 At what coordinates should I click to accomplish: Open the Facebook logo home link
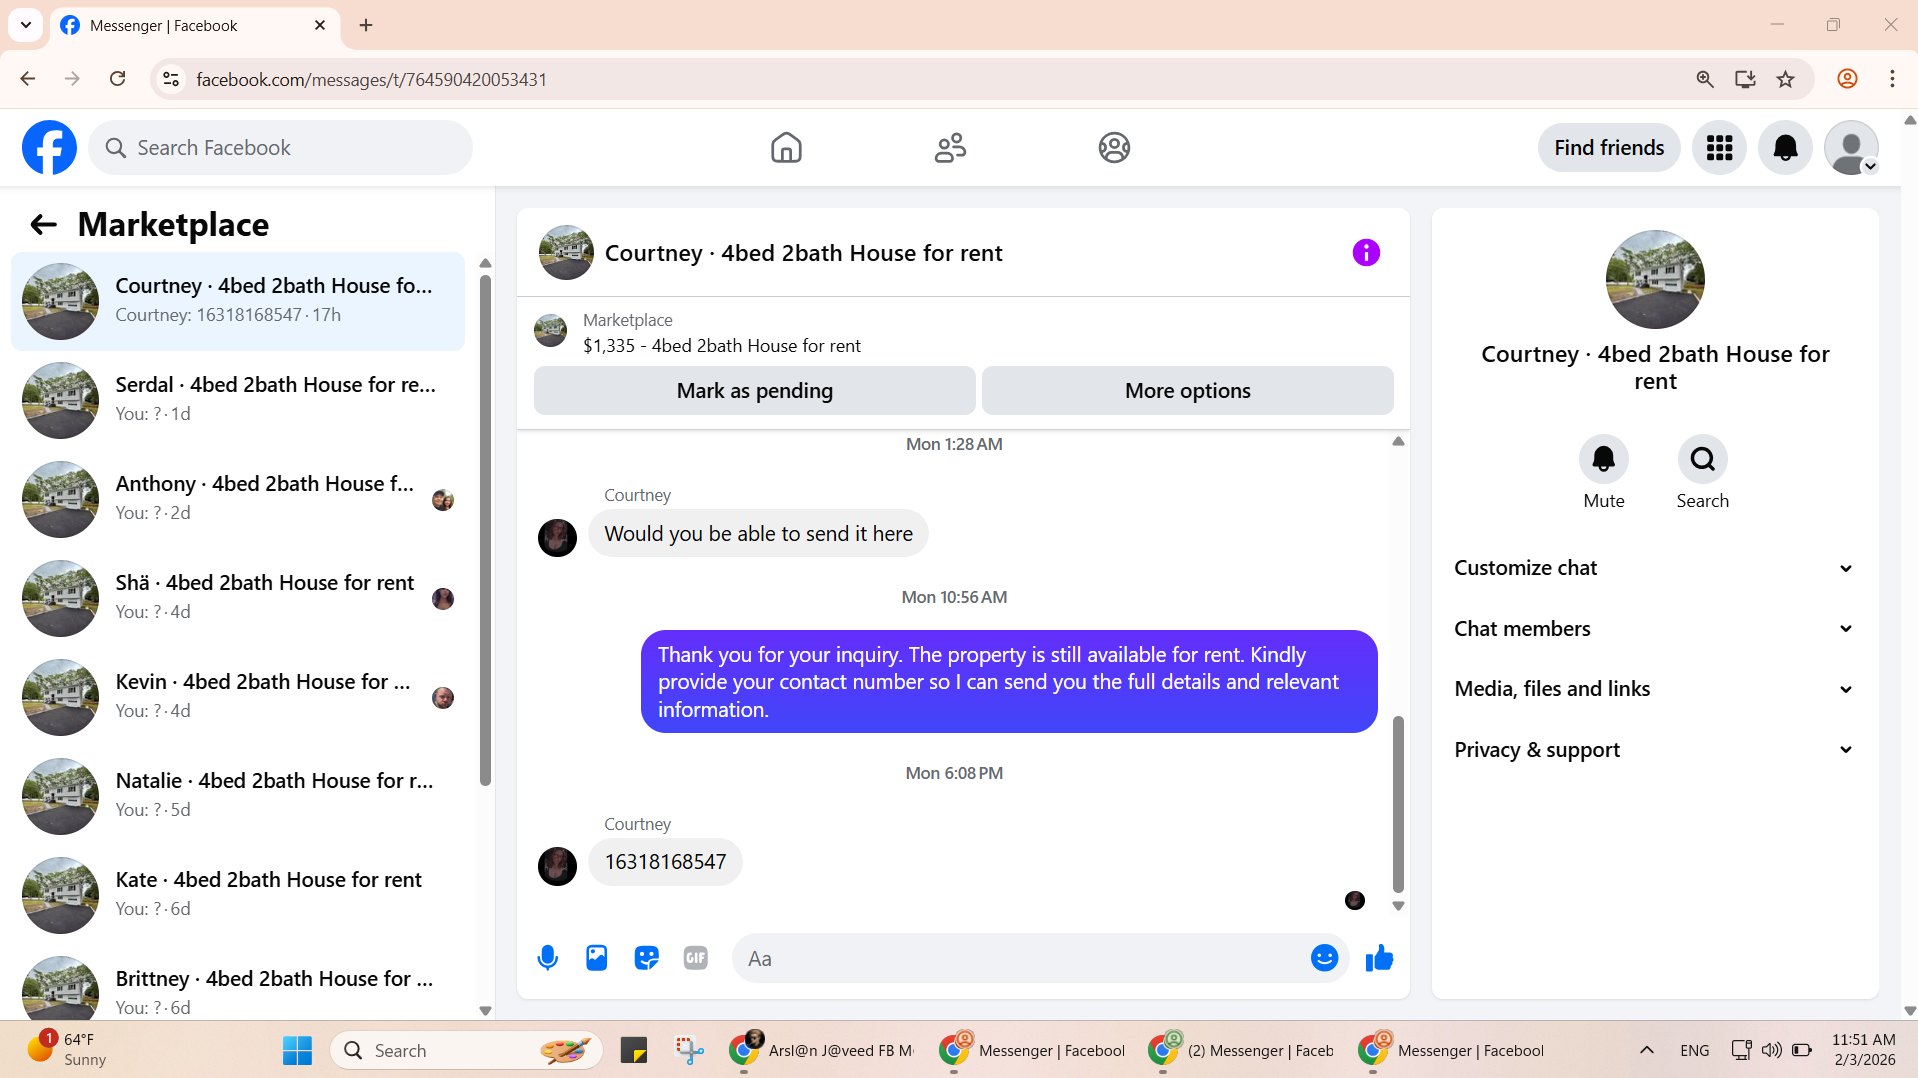(x=49, y=148)
